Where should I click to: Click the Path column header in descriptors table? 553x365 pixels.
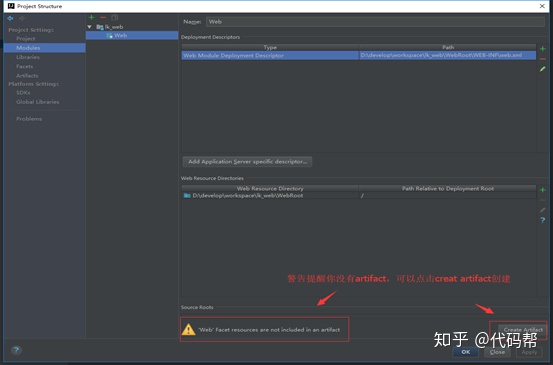[x=448, y=47]
